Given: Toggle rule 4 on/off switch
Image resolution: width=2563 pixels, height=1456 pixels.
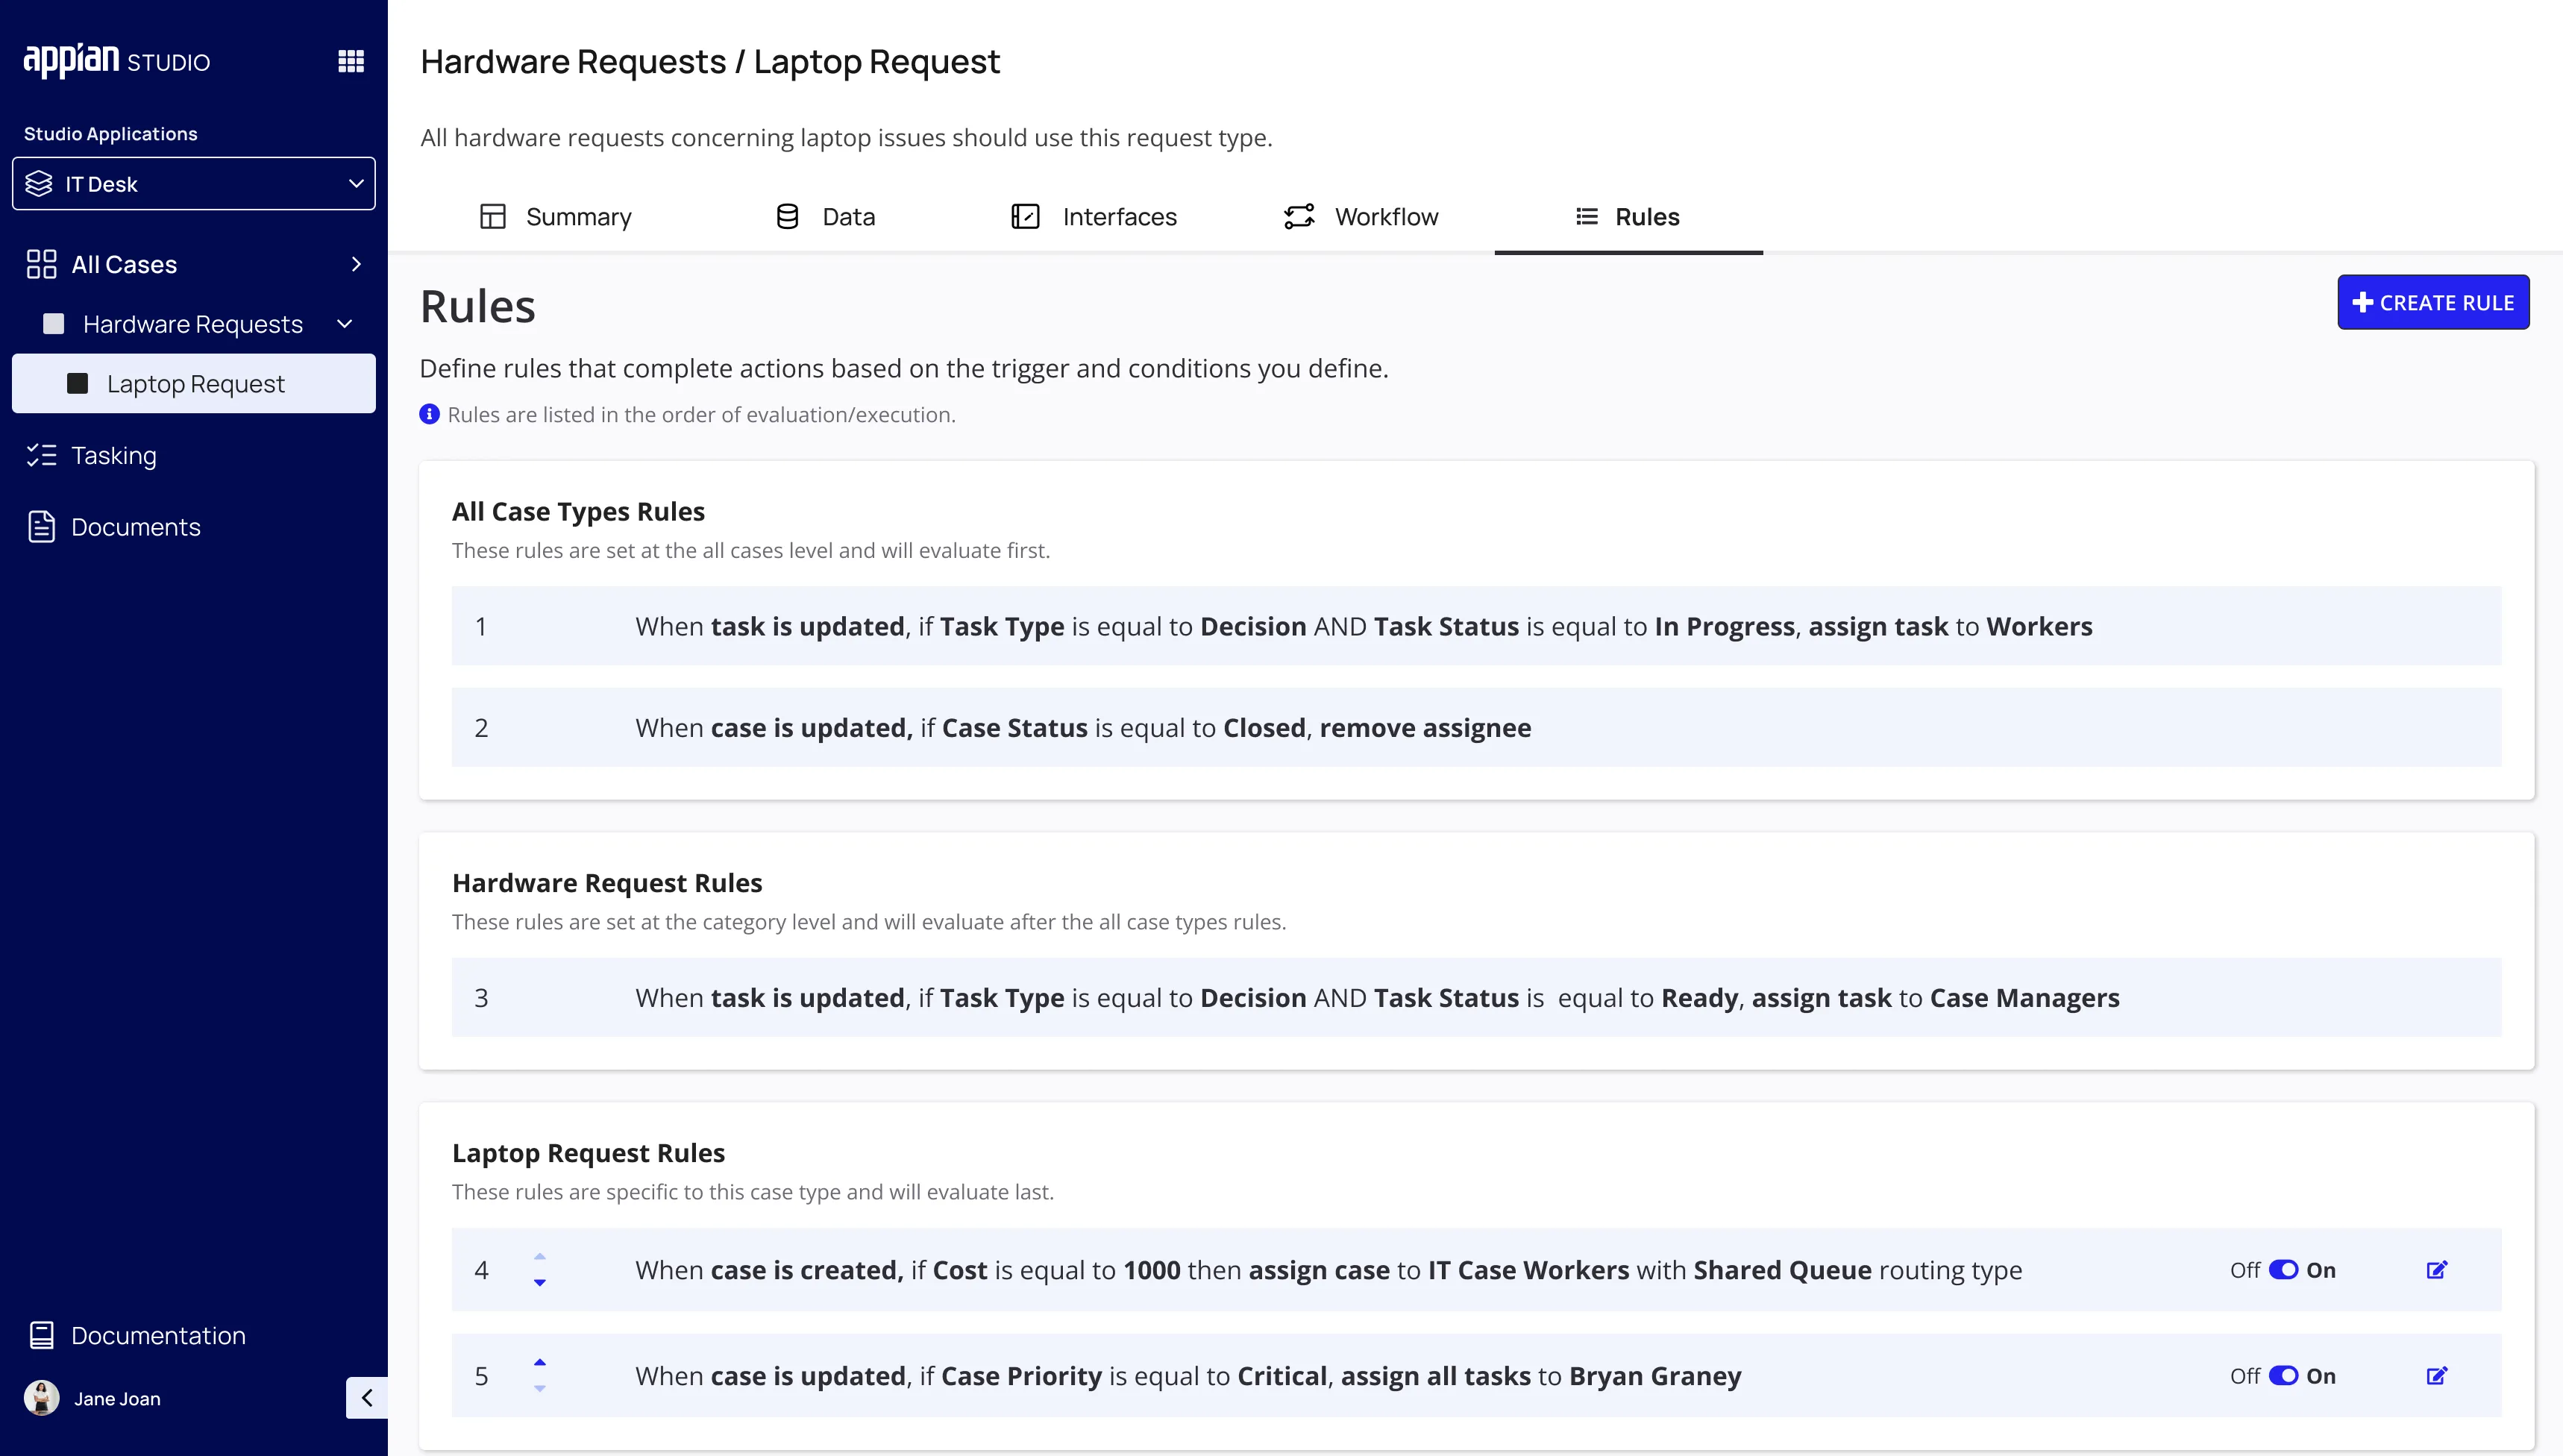Looking at the screenshot, I should click(x=2283, y=1270).
